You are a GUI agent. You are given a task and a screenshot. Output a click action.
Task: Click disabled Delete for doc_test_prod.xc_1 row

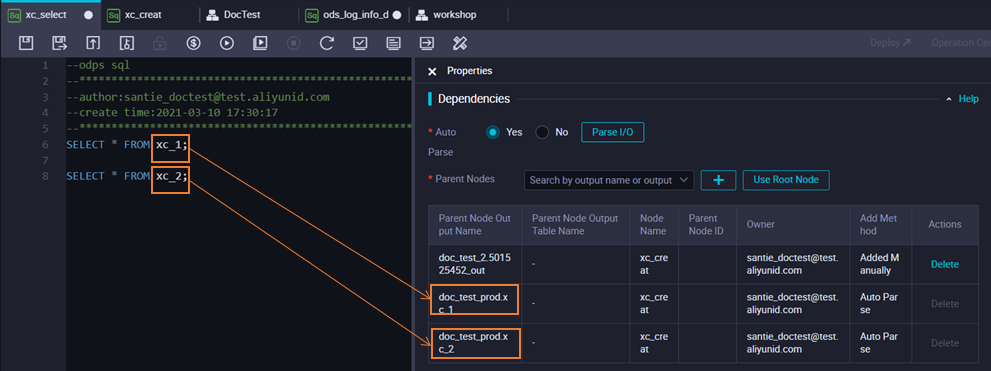pos(945,304)
